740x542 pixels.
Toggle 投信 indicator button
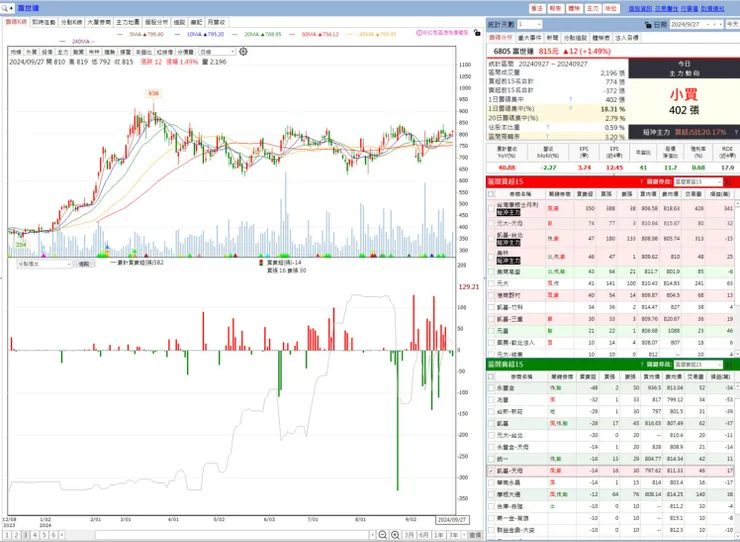tap(47, 52)
